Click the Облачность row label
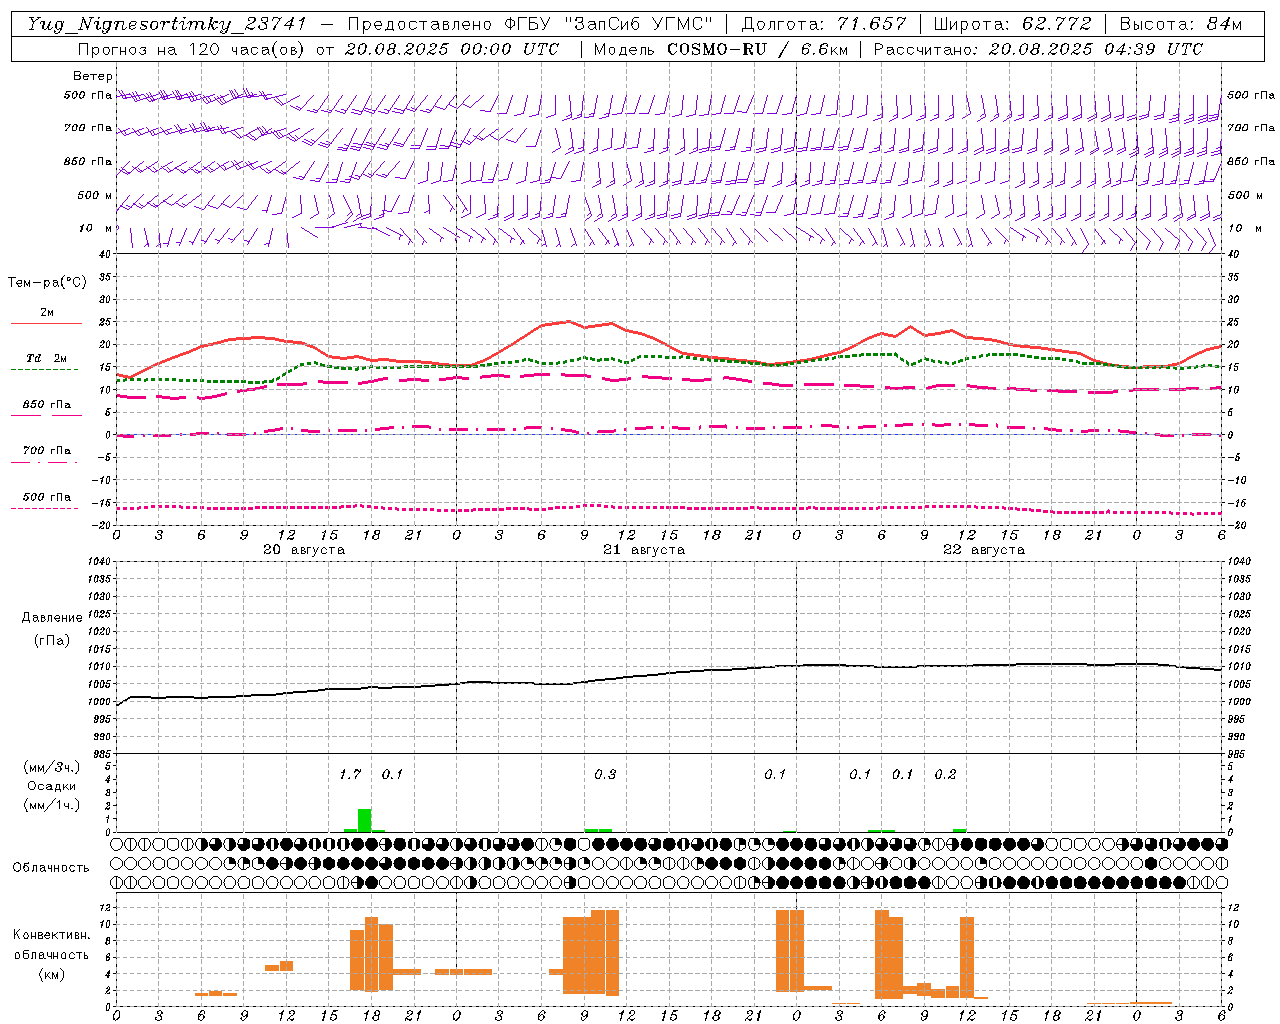Image resolution: width=1280 pixels, height=1024 pixels. (x=51, y=868)
